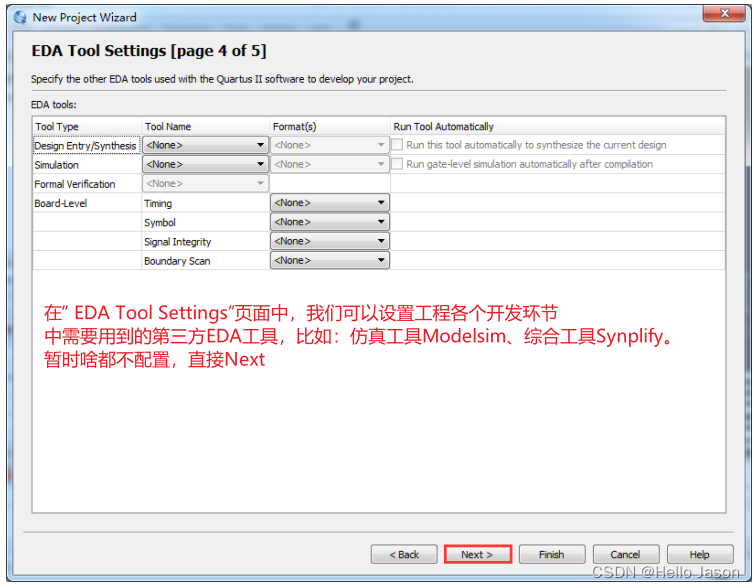Click the Quartus globe icon in title bar

tap(20, 17)
